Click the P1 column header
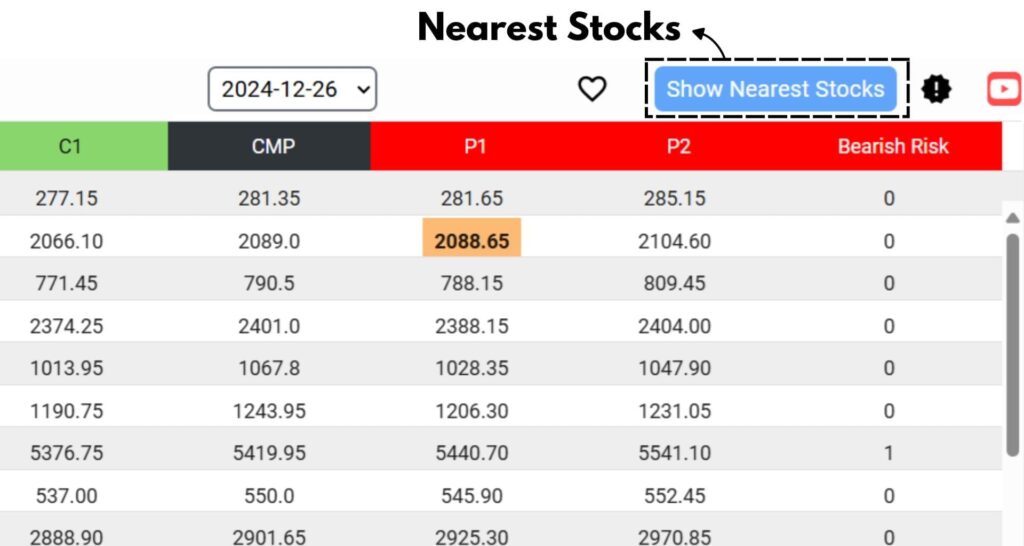1024x546 pixels. [x=475, y=146]
